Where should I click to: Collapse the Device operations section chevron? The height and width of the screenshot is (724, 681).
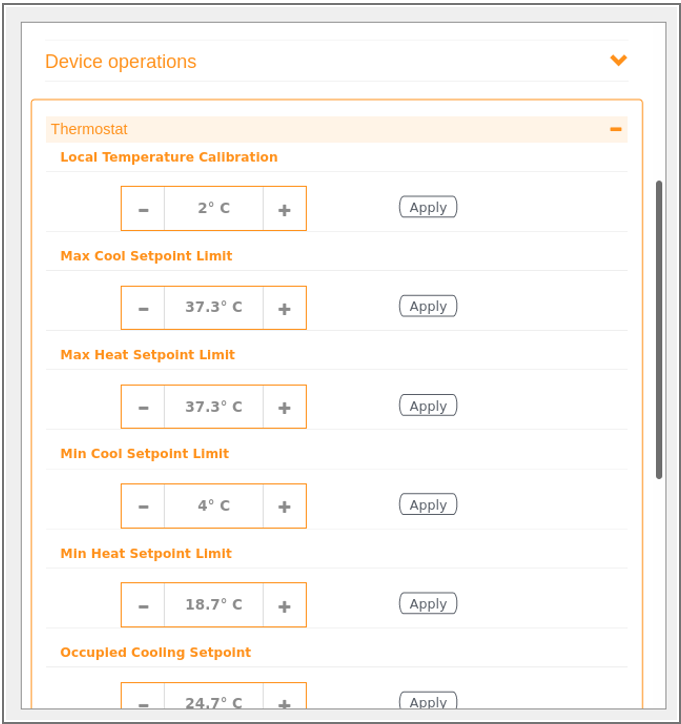(x=618, y=60)
